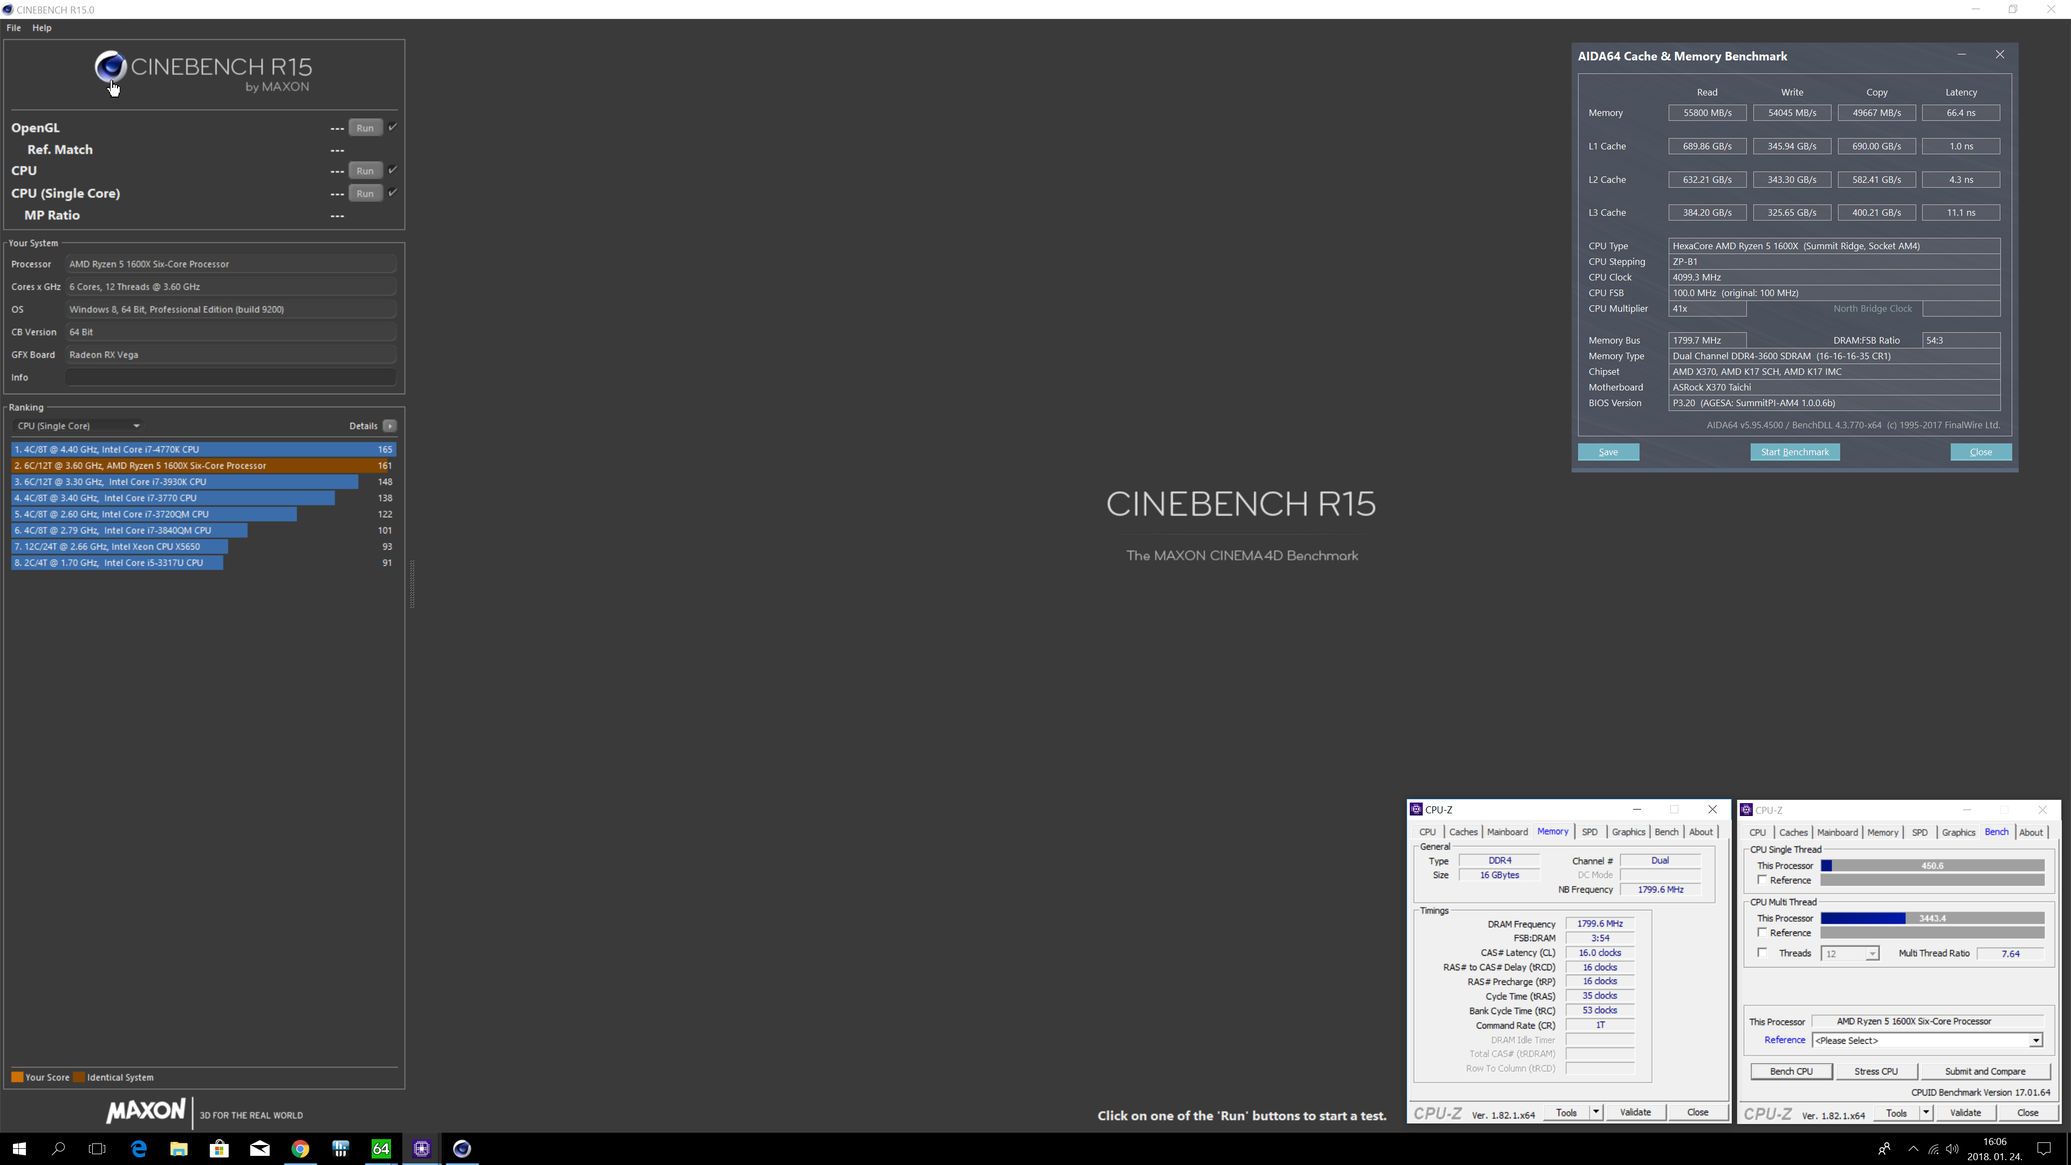The image size is (2071, 1165).
Task: Click the Info input field in Your System
Action: pyautogui.click(x=231, y=377)
